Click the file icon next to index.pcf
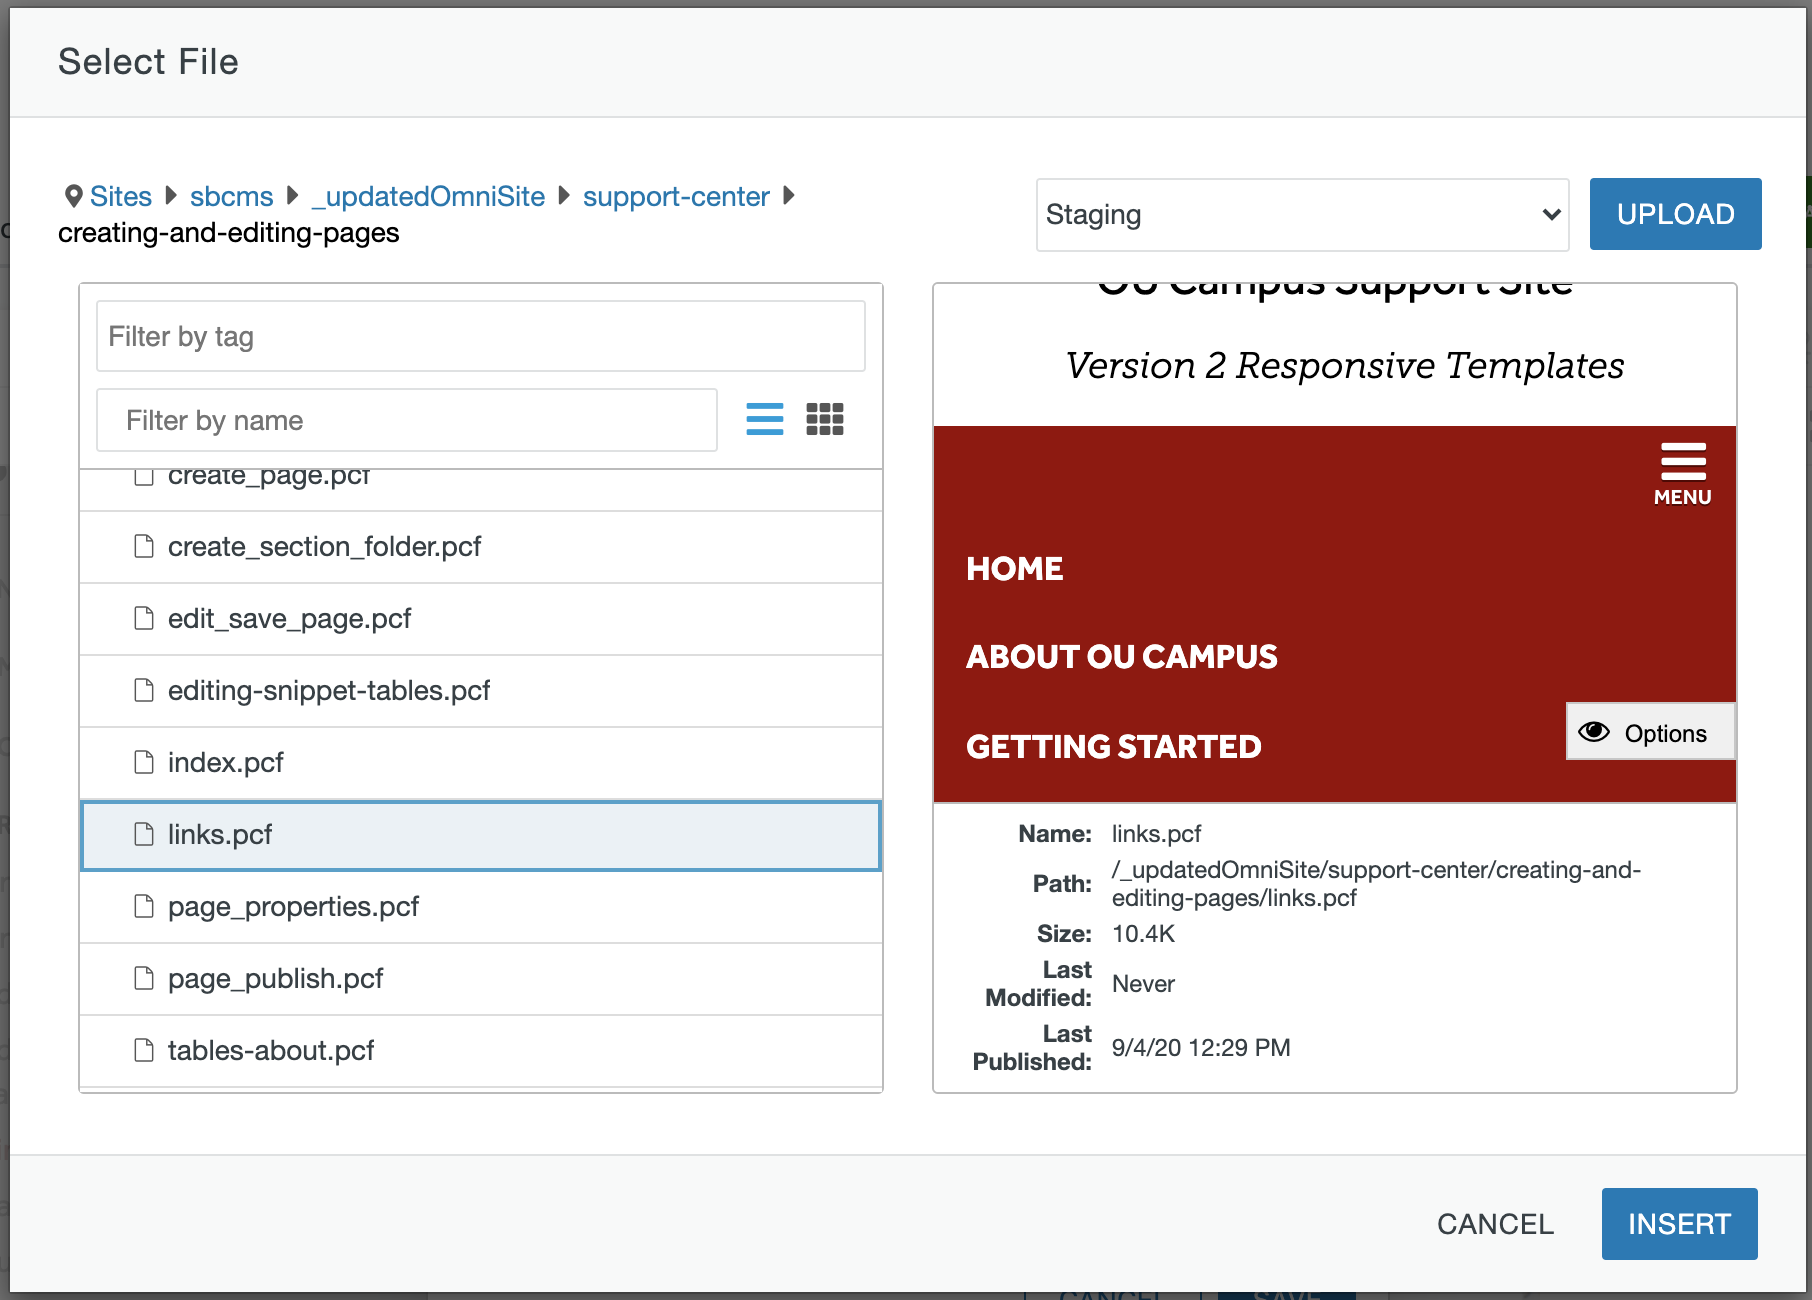Viewport: 1812px width, 1300px height. coord(144,762)
